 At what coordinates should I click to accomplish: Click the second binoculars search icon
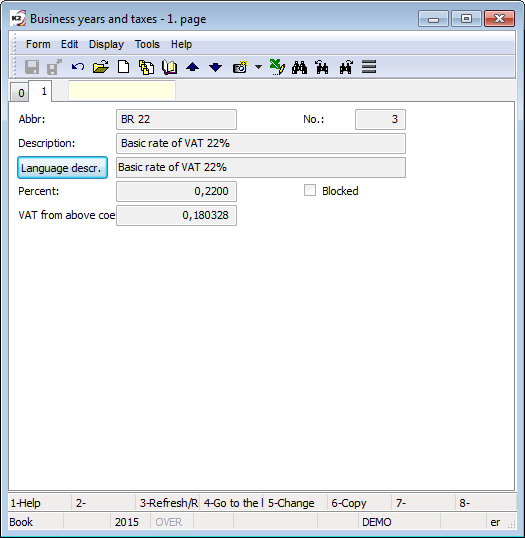322,67
